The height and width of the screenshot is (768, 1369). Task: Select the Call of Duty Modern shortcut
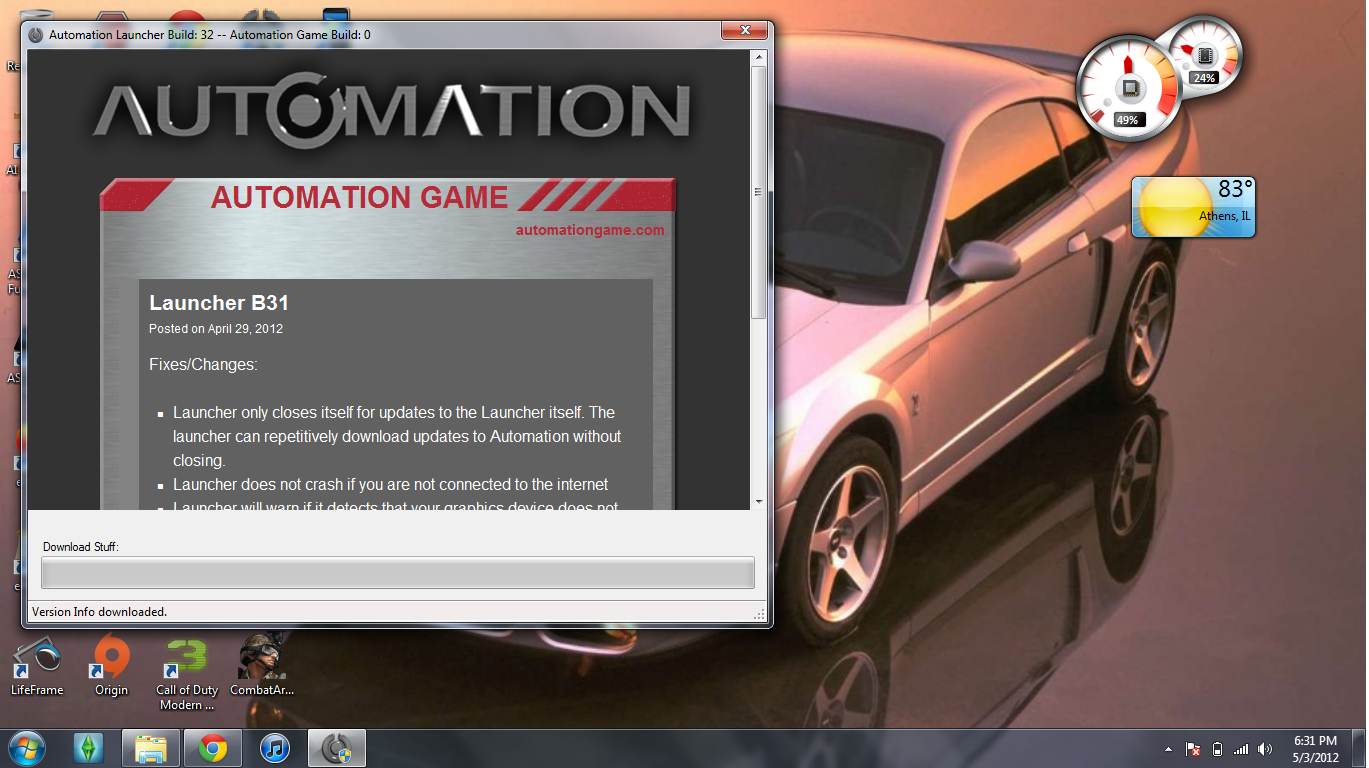(x=186, y=672)
